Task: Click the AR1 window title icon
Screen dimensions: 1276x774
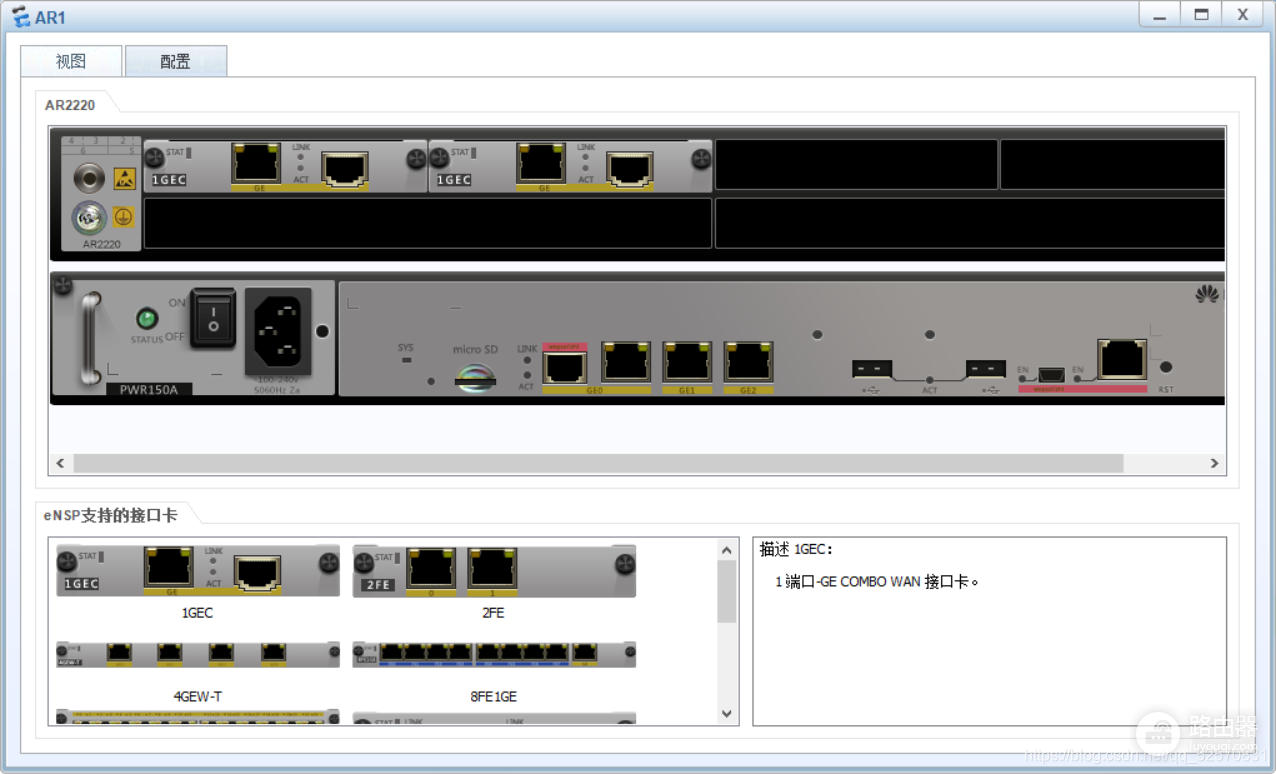Action: coord(20,16)
